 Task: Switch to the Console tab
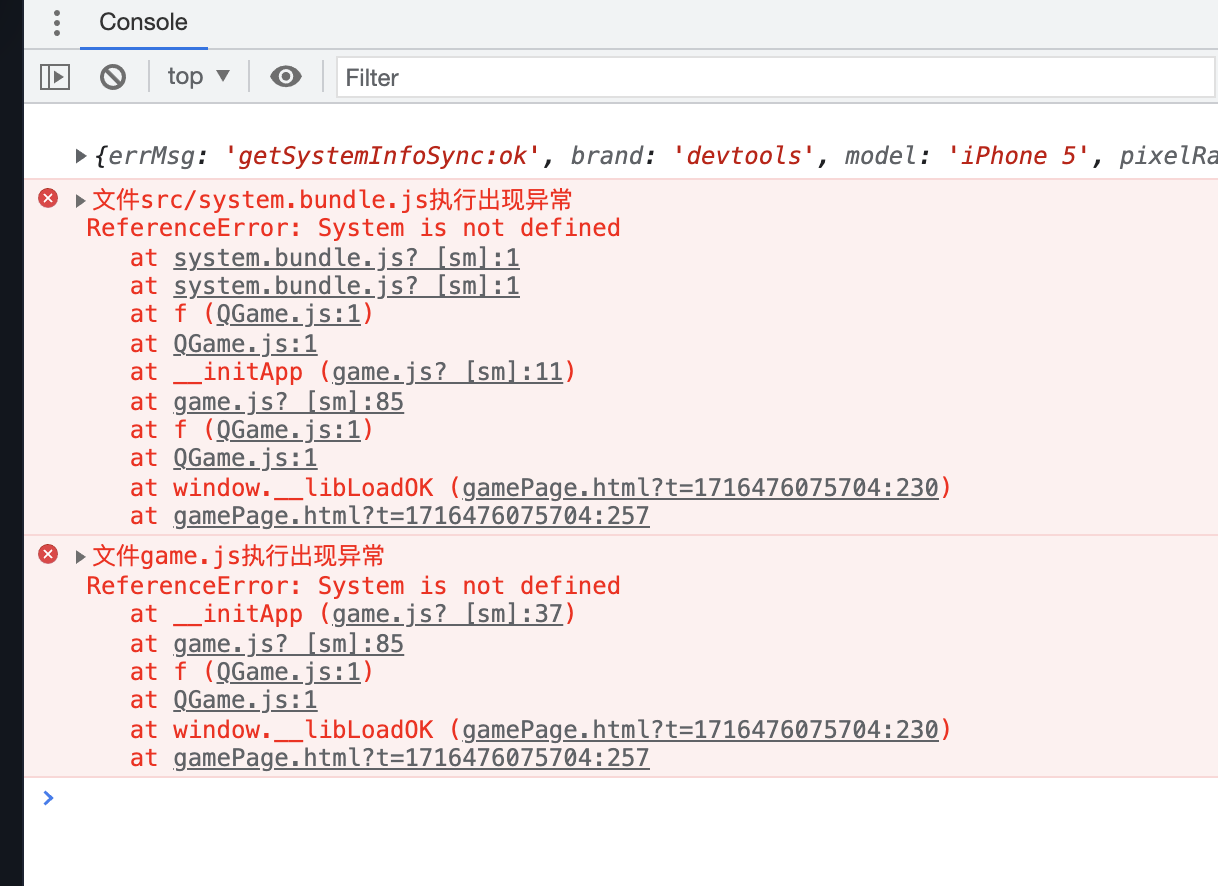tap(143, 22)
